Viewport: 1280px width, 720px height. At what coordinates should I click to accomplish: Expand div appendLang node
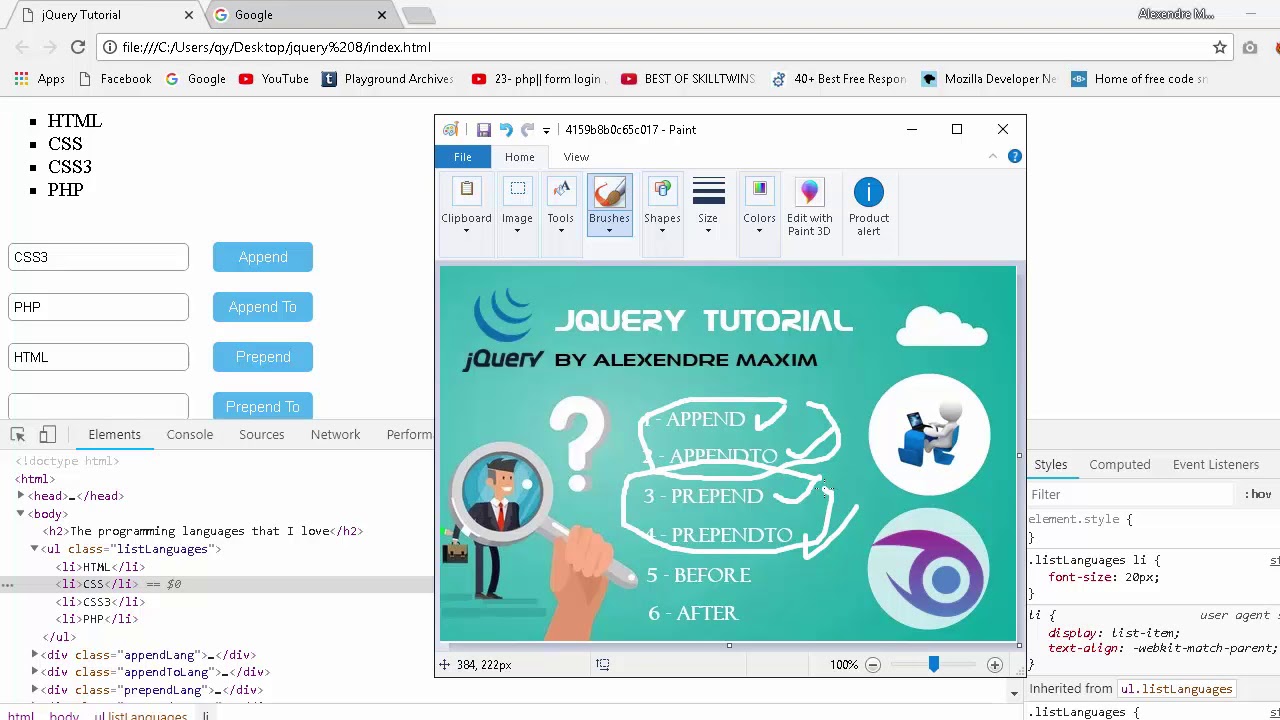[x=35, y=655]
